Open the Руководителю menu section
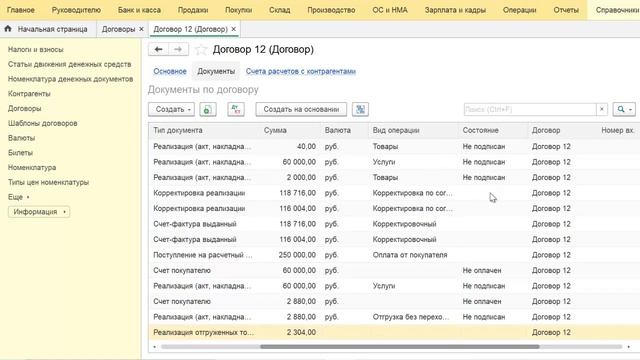 pos(76,10)
